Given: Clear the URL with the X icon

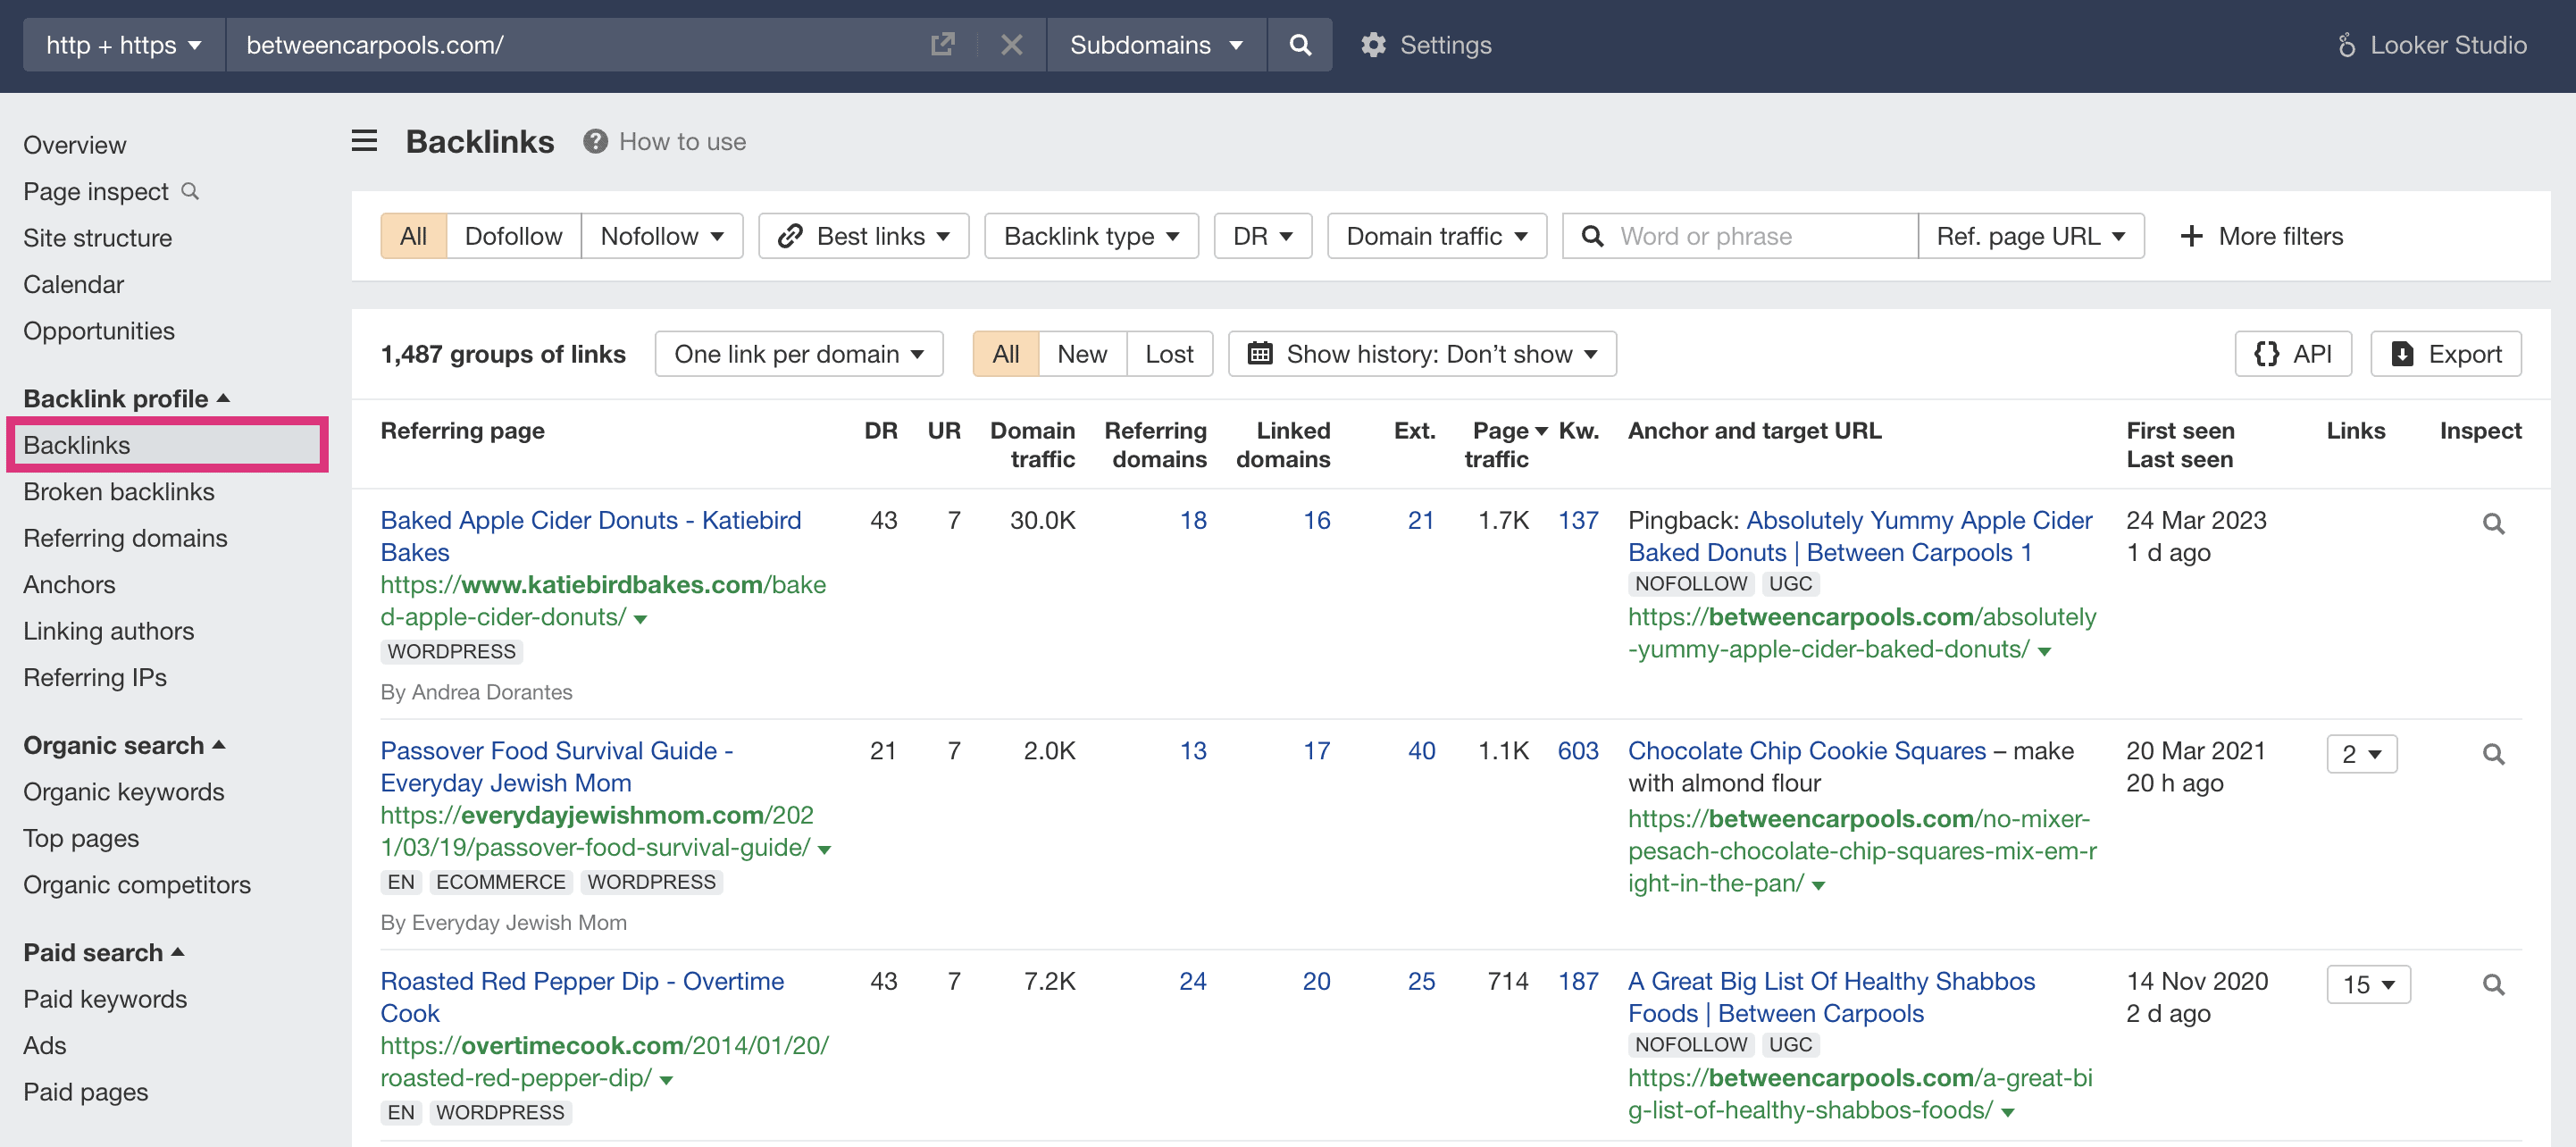Looking at the screenshot, I should [x=1011, y=45].
